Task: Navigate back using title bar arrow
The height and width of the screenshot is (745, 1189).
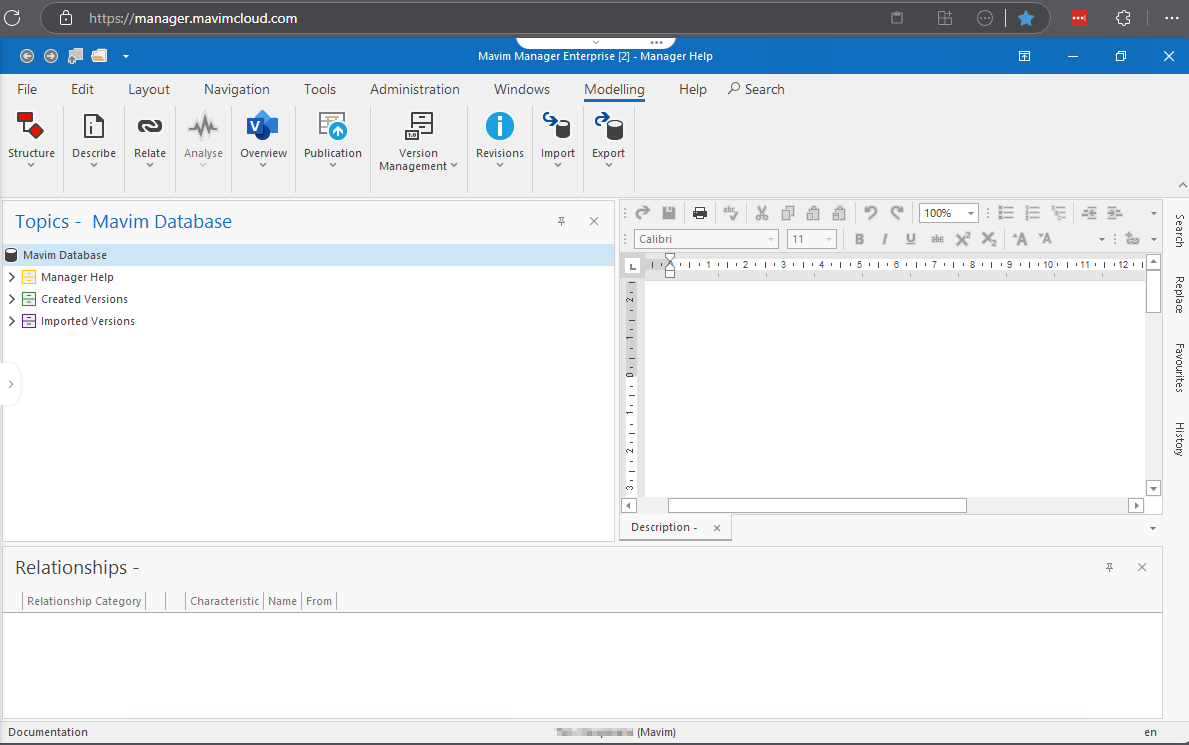Action: click(27, 56)
